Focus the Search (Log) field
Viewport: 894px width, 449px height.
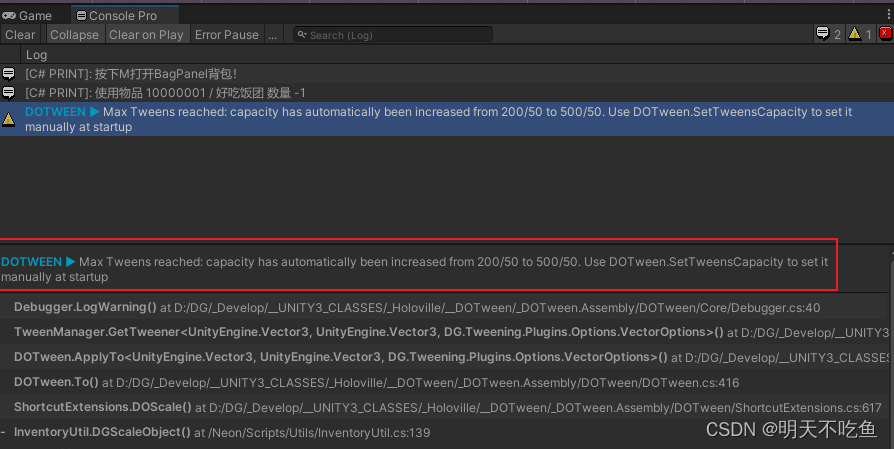(x=393, y=35)
